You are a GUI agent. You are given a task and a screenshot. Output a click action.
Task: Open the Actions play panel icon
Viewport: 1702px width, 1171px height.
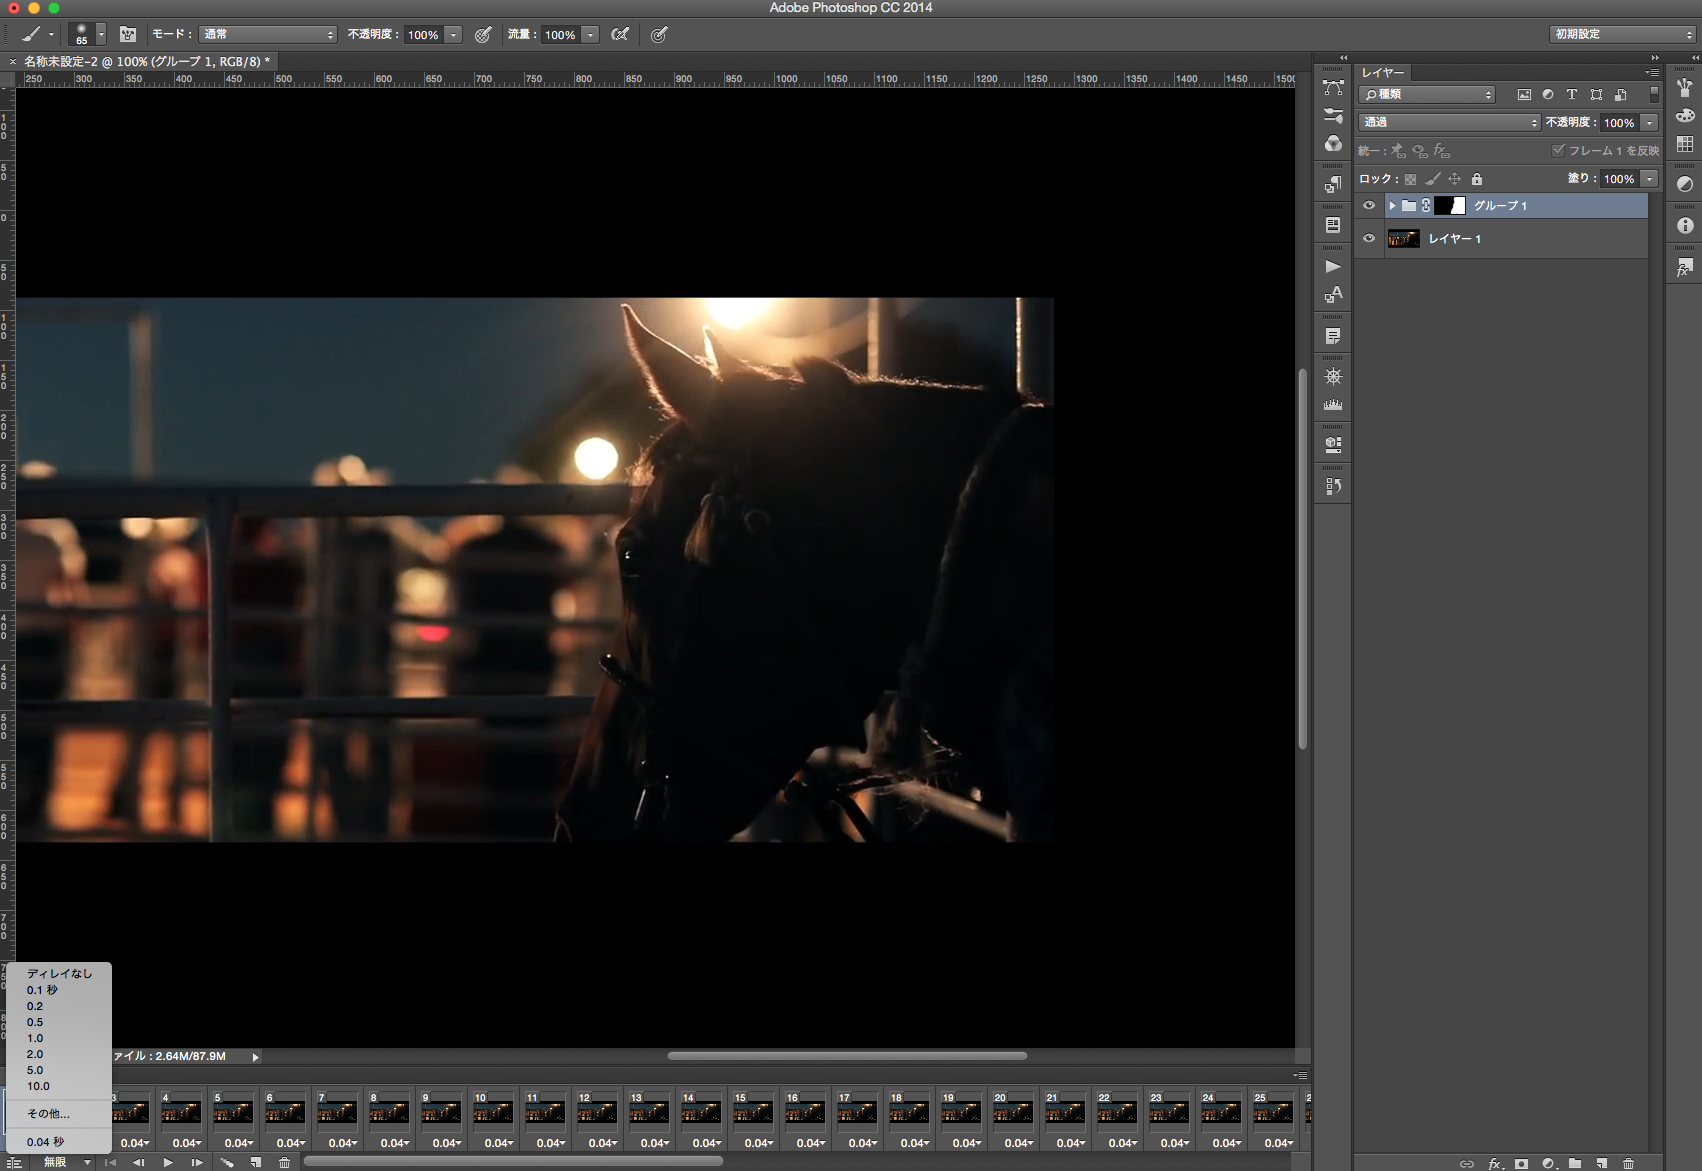(1333, 266)
